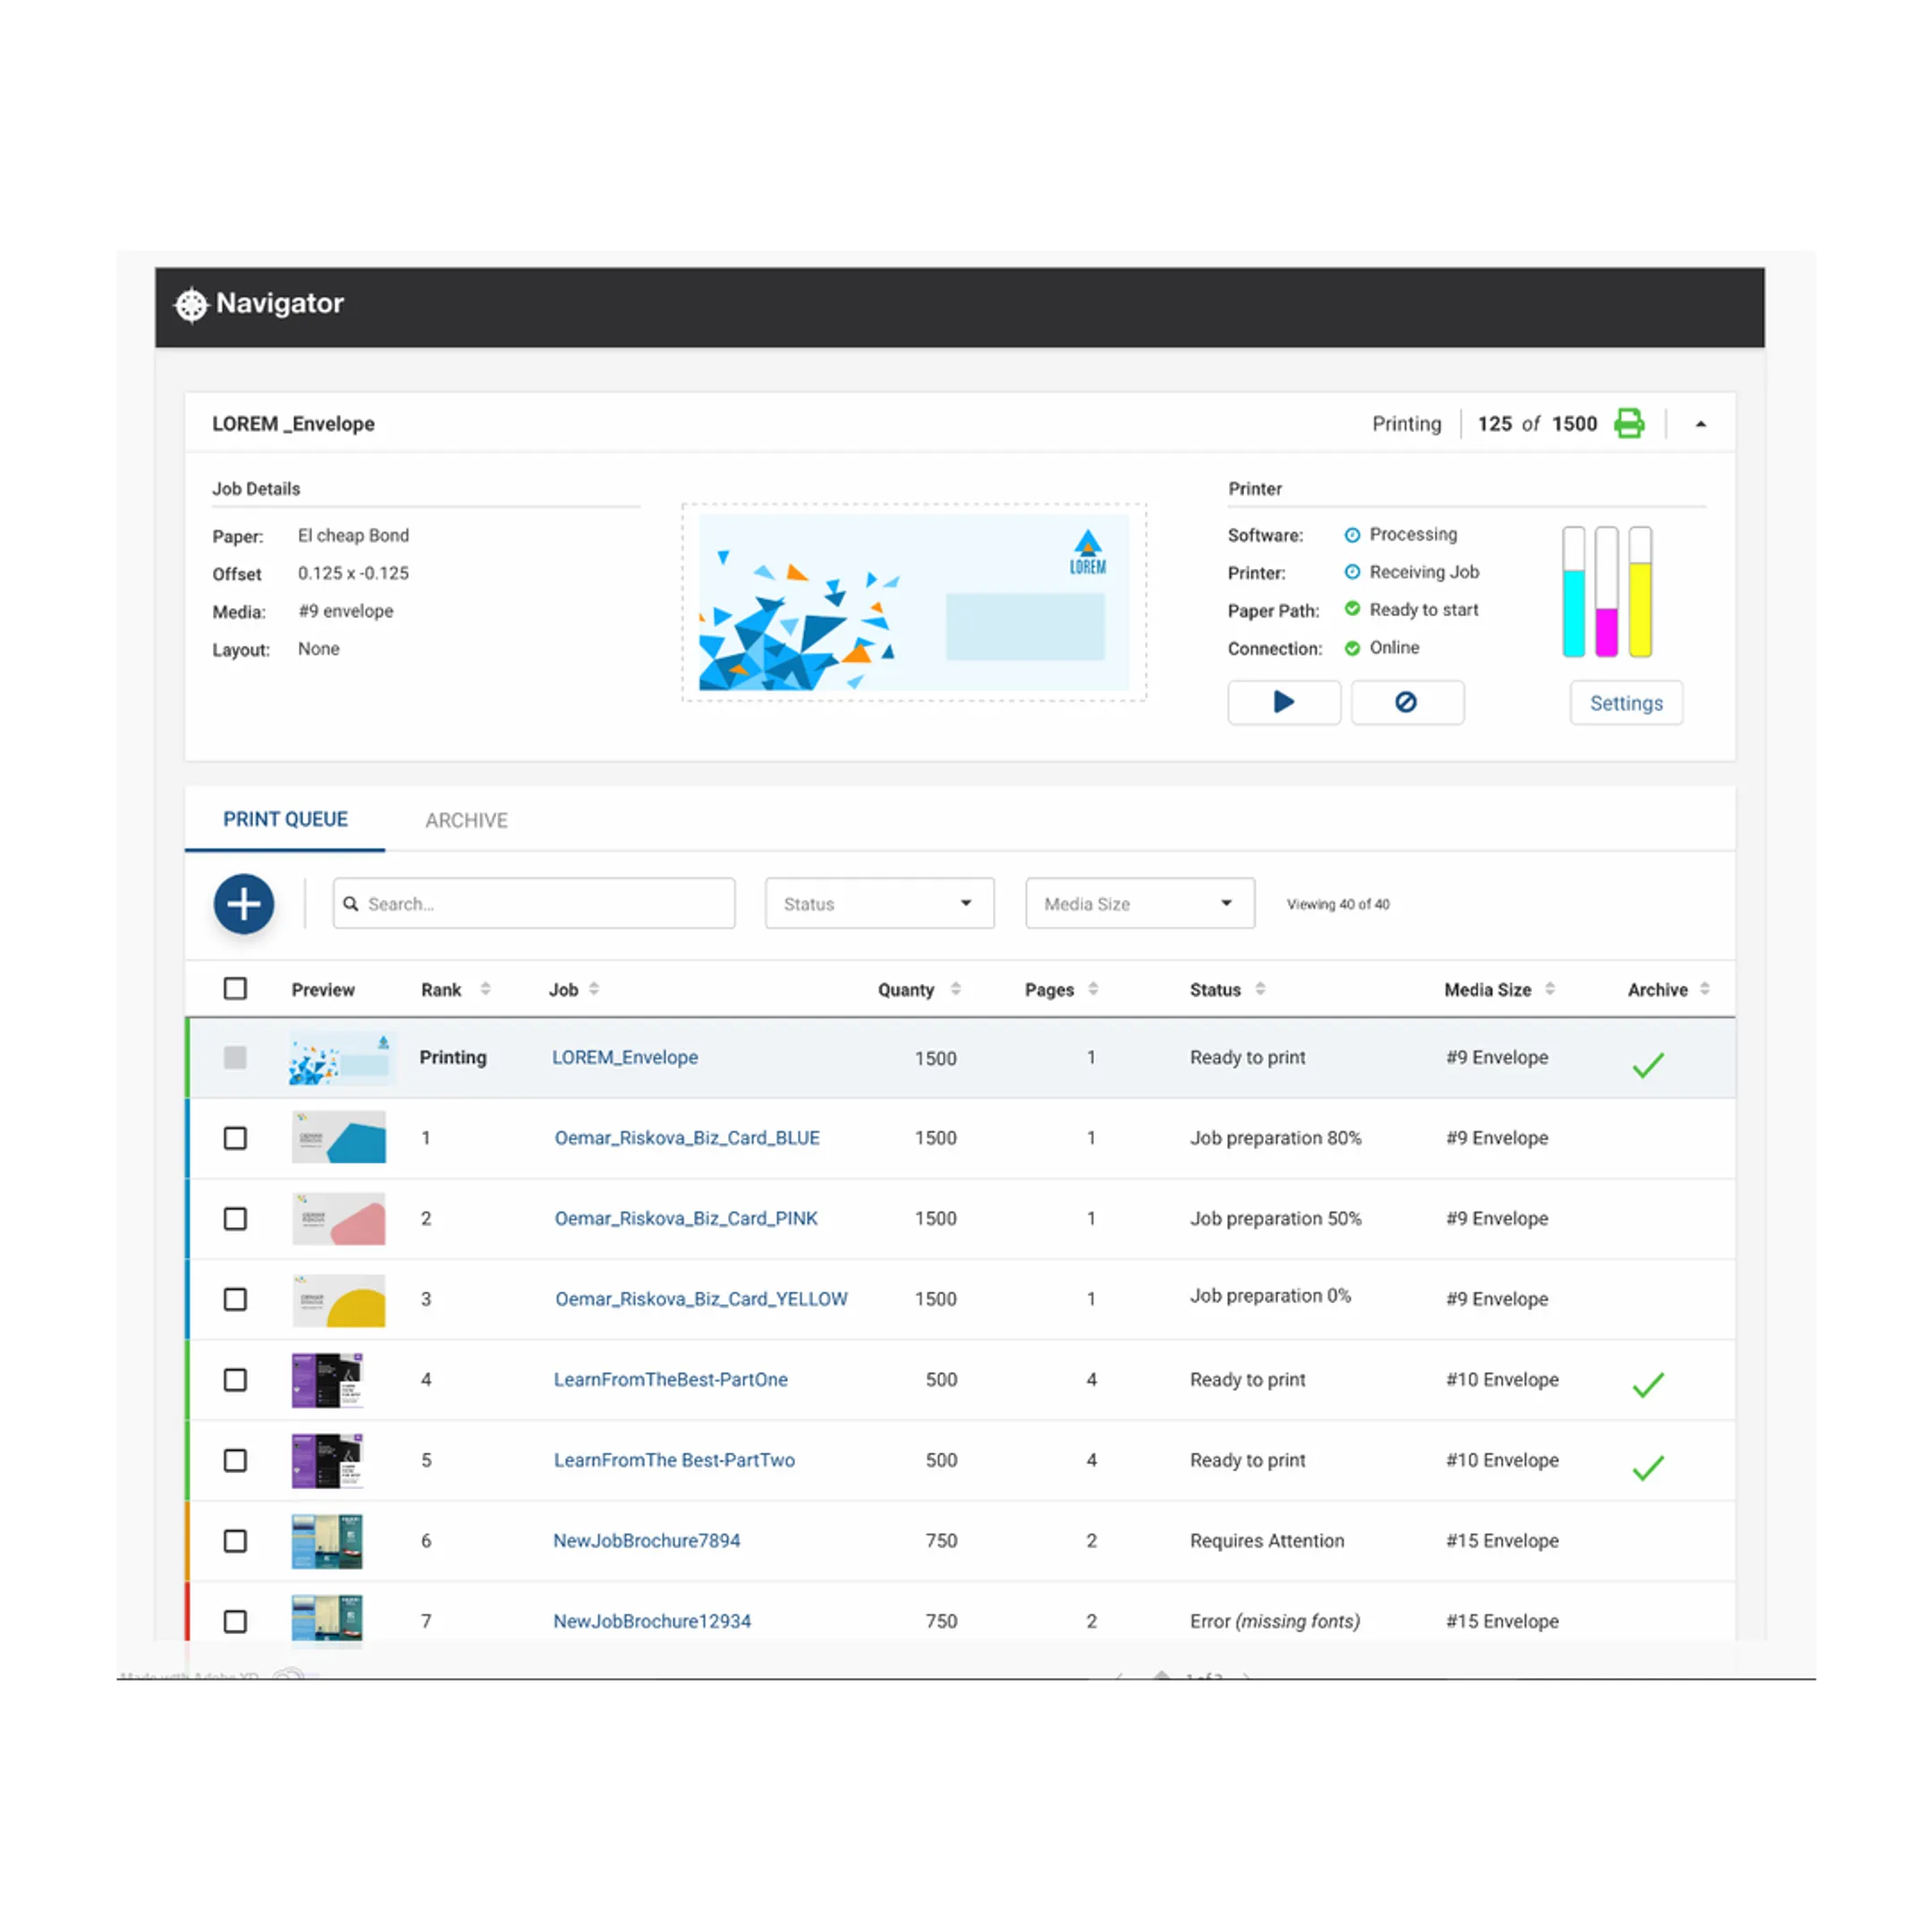Click the magenta ink level bar
The image size is (1932, 1932).
click(x=1607, y=591)
